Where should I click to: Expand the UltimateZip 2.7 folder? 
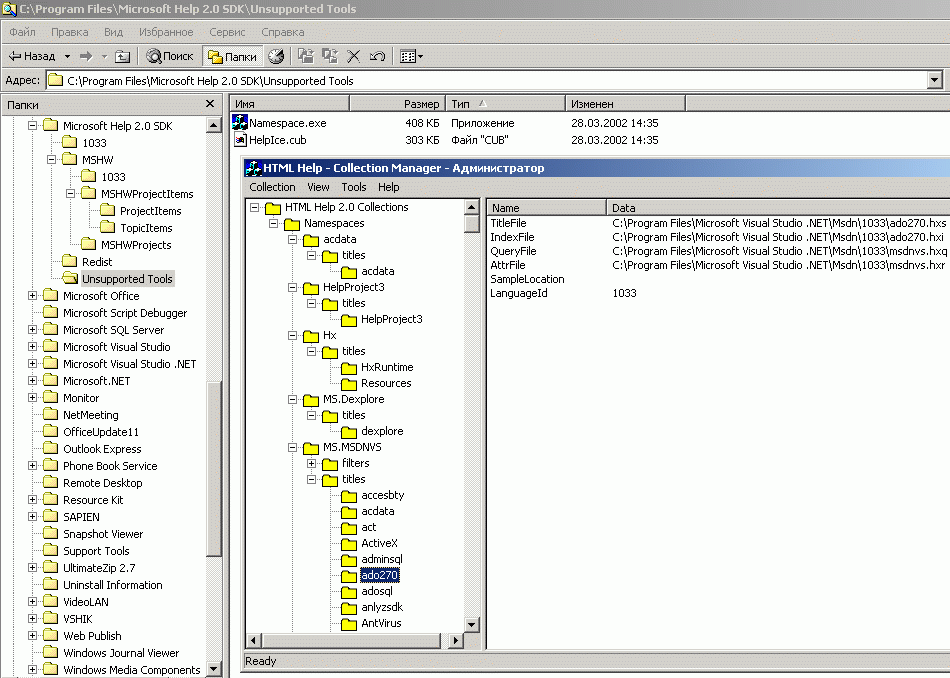point(32,567)
